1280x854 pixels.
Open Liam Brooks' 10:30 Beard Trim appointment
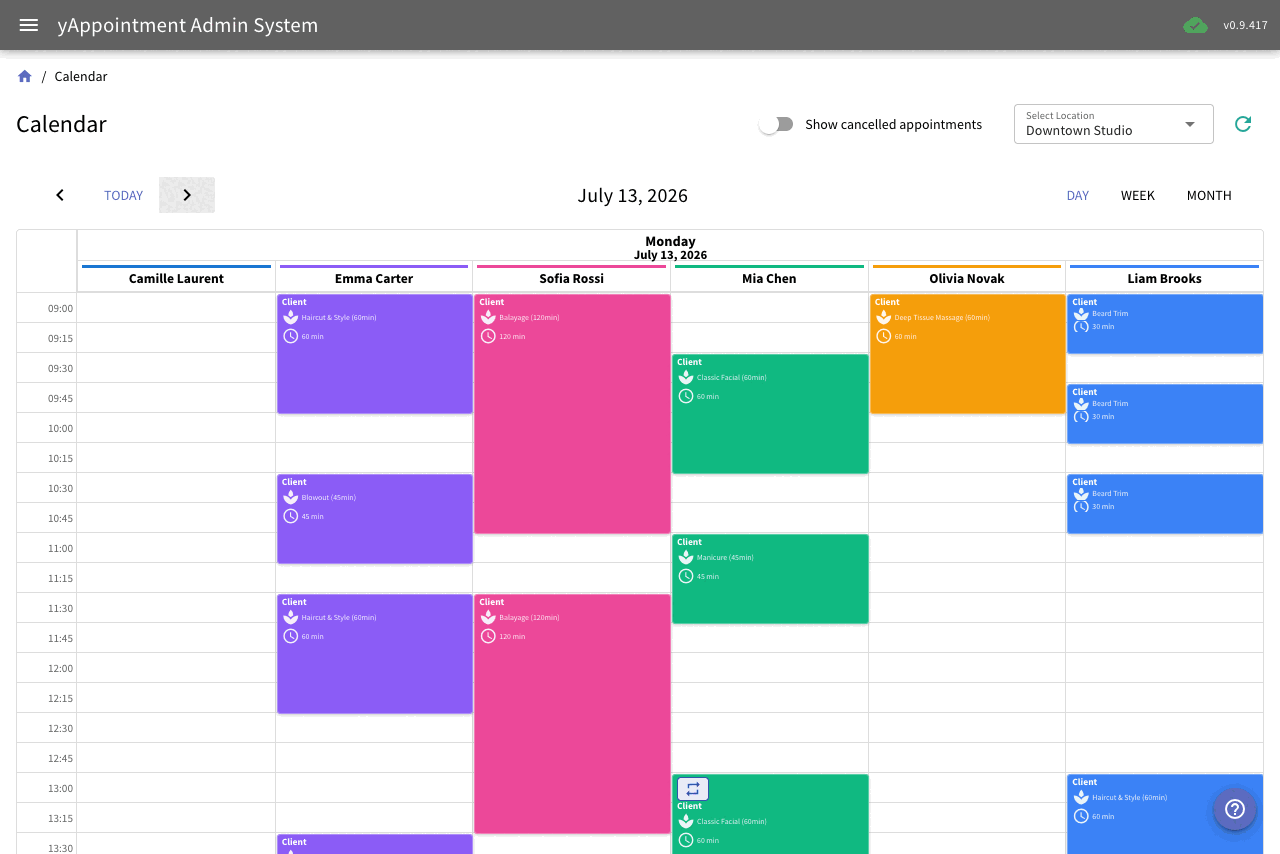pyautogui.click(x=1165, y=504)
